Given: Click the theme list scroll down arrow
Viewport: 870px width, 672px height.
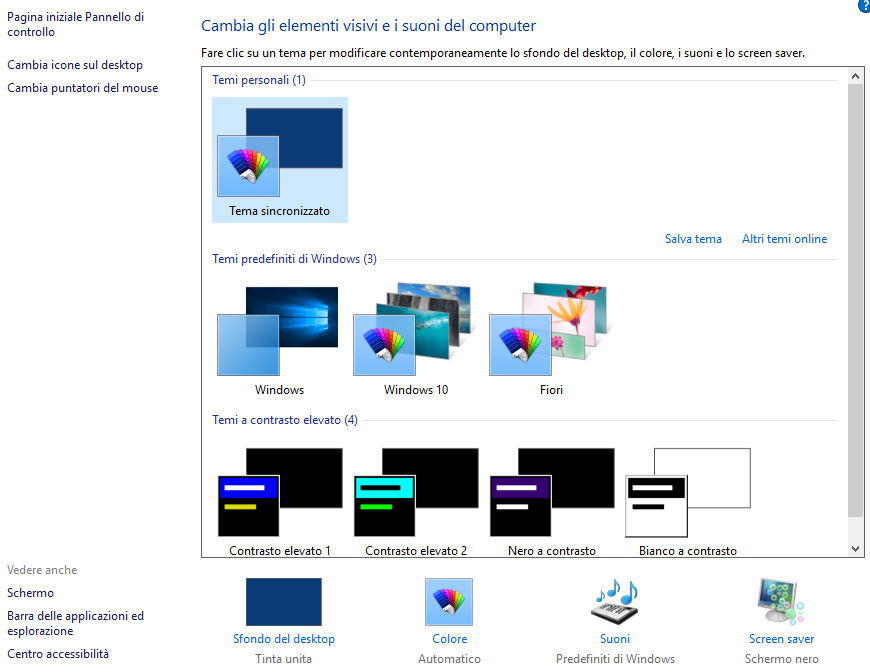Looking at the screenshot, I should pos(855,549).
